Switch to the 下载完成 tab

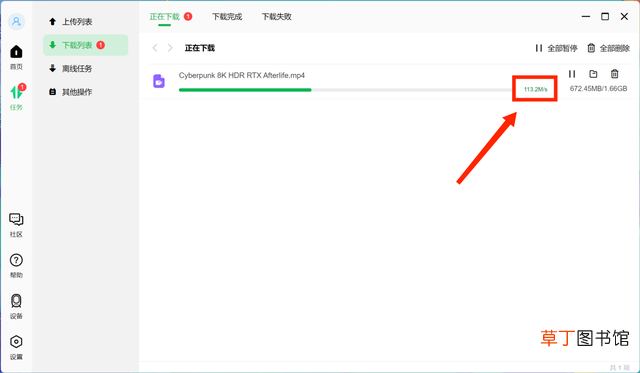coord(227,17)
